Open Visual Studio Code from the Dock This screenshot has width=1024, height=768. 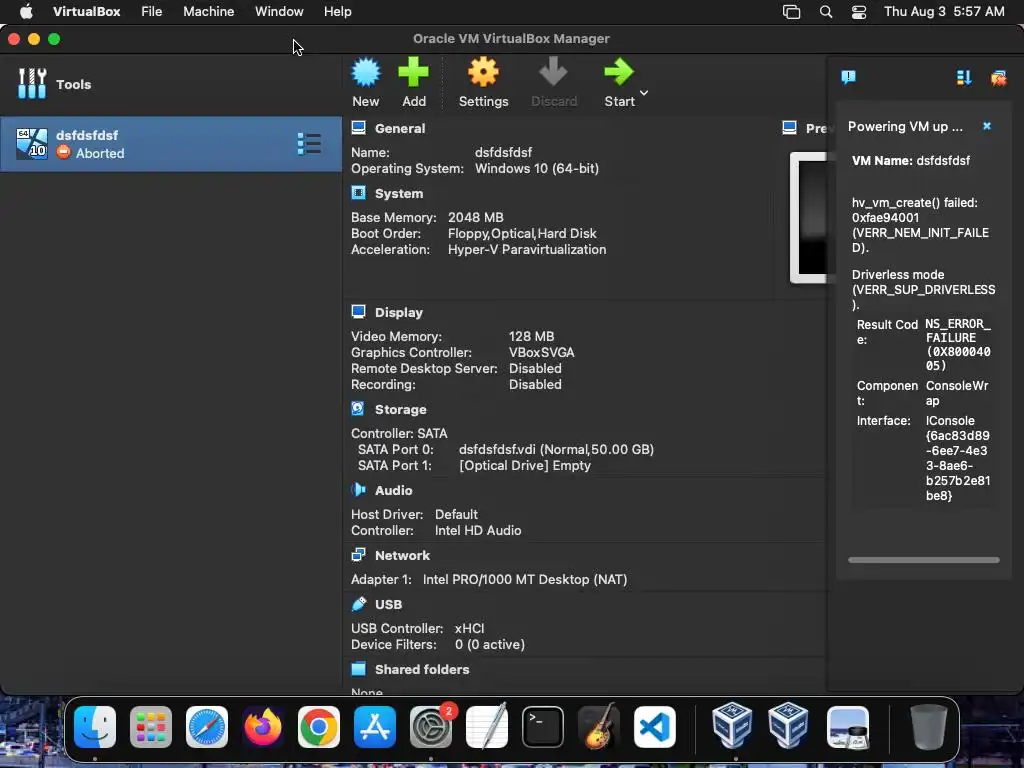pos(654,727)
